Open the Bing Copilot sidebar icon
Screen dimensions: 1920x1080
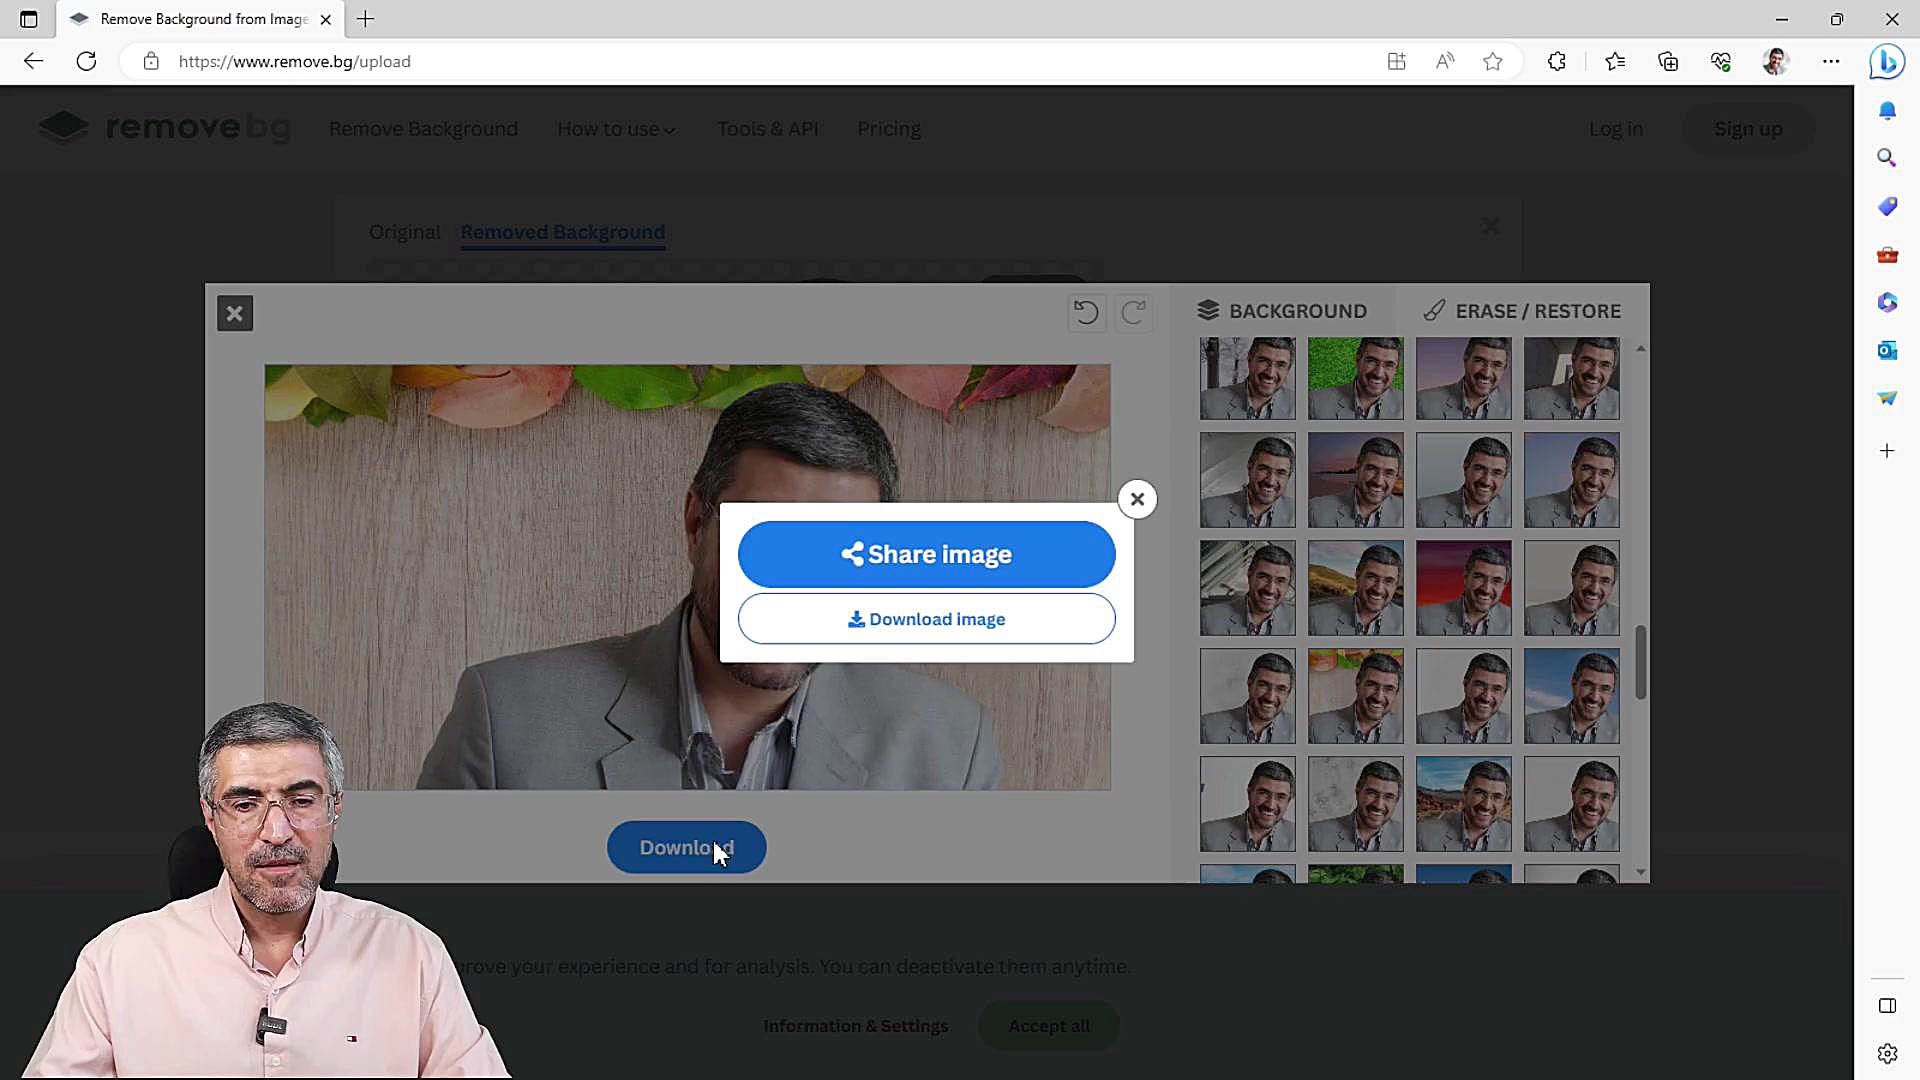coord(1886,62)
